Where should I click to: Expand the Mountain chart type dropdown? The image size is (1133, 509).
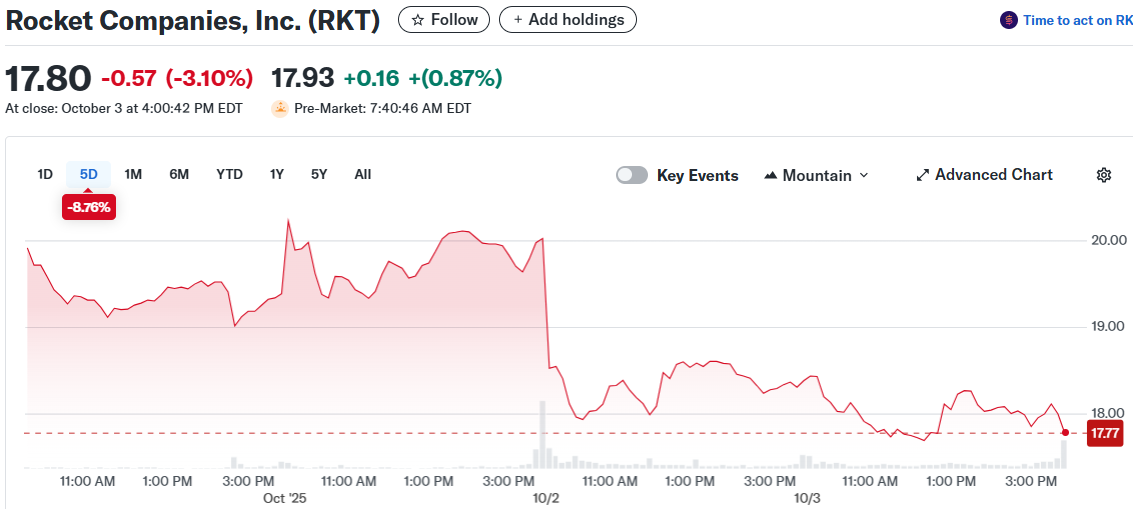click(864, 176)
